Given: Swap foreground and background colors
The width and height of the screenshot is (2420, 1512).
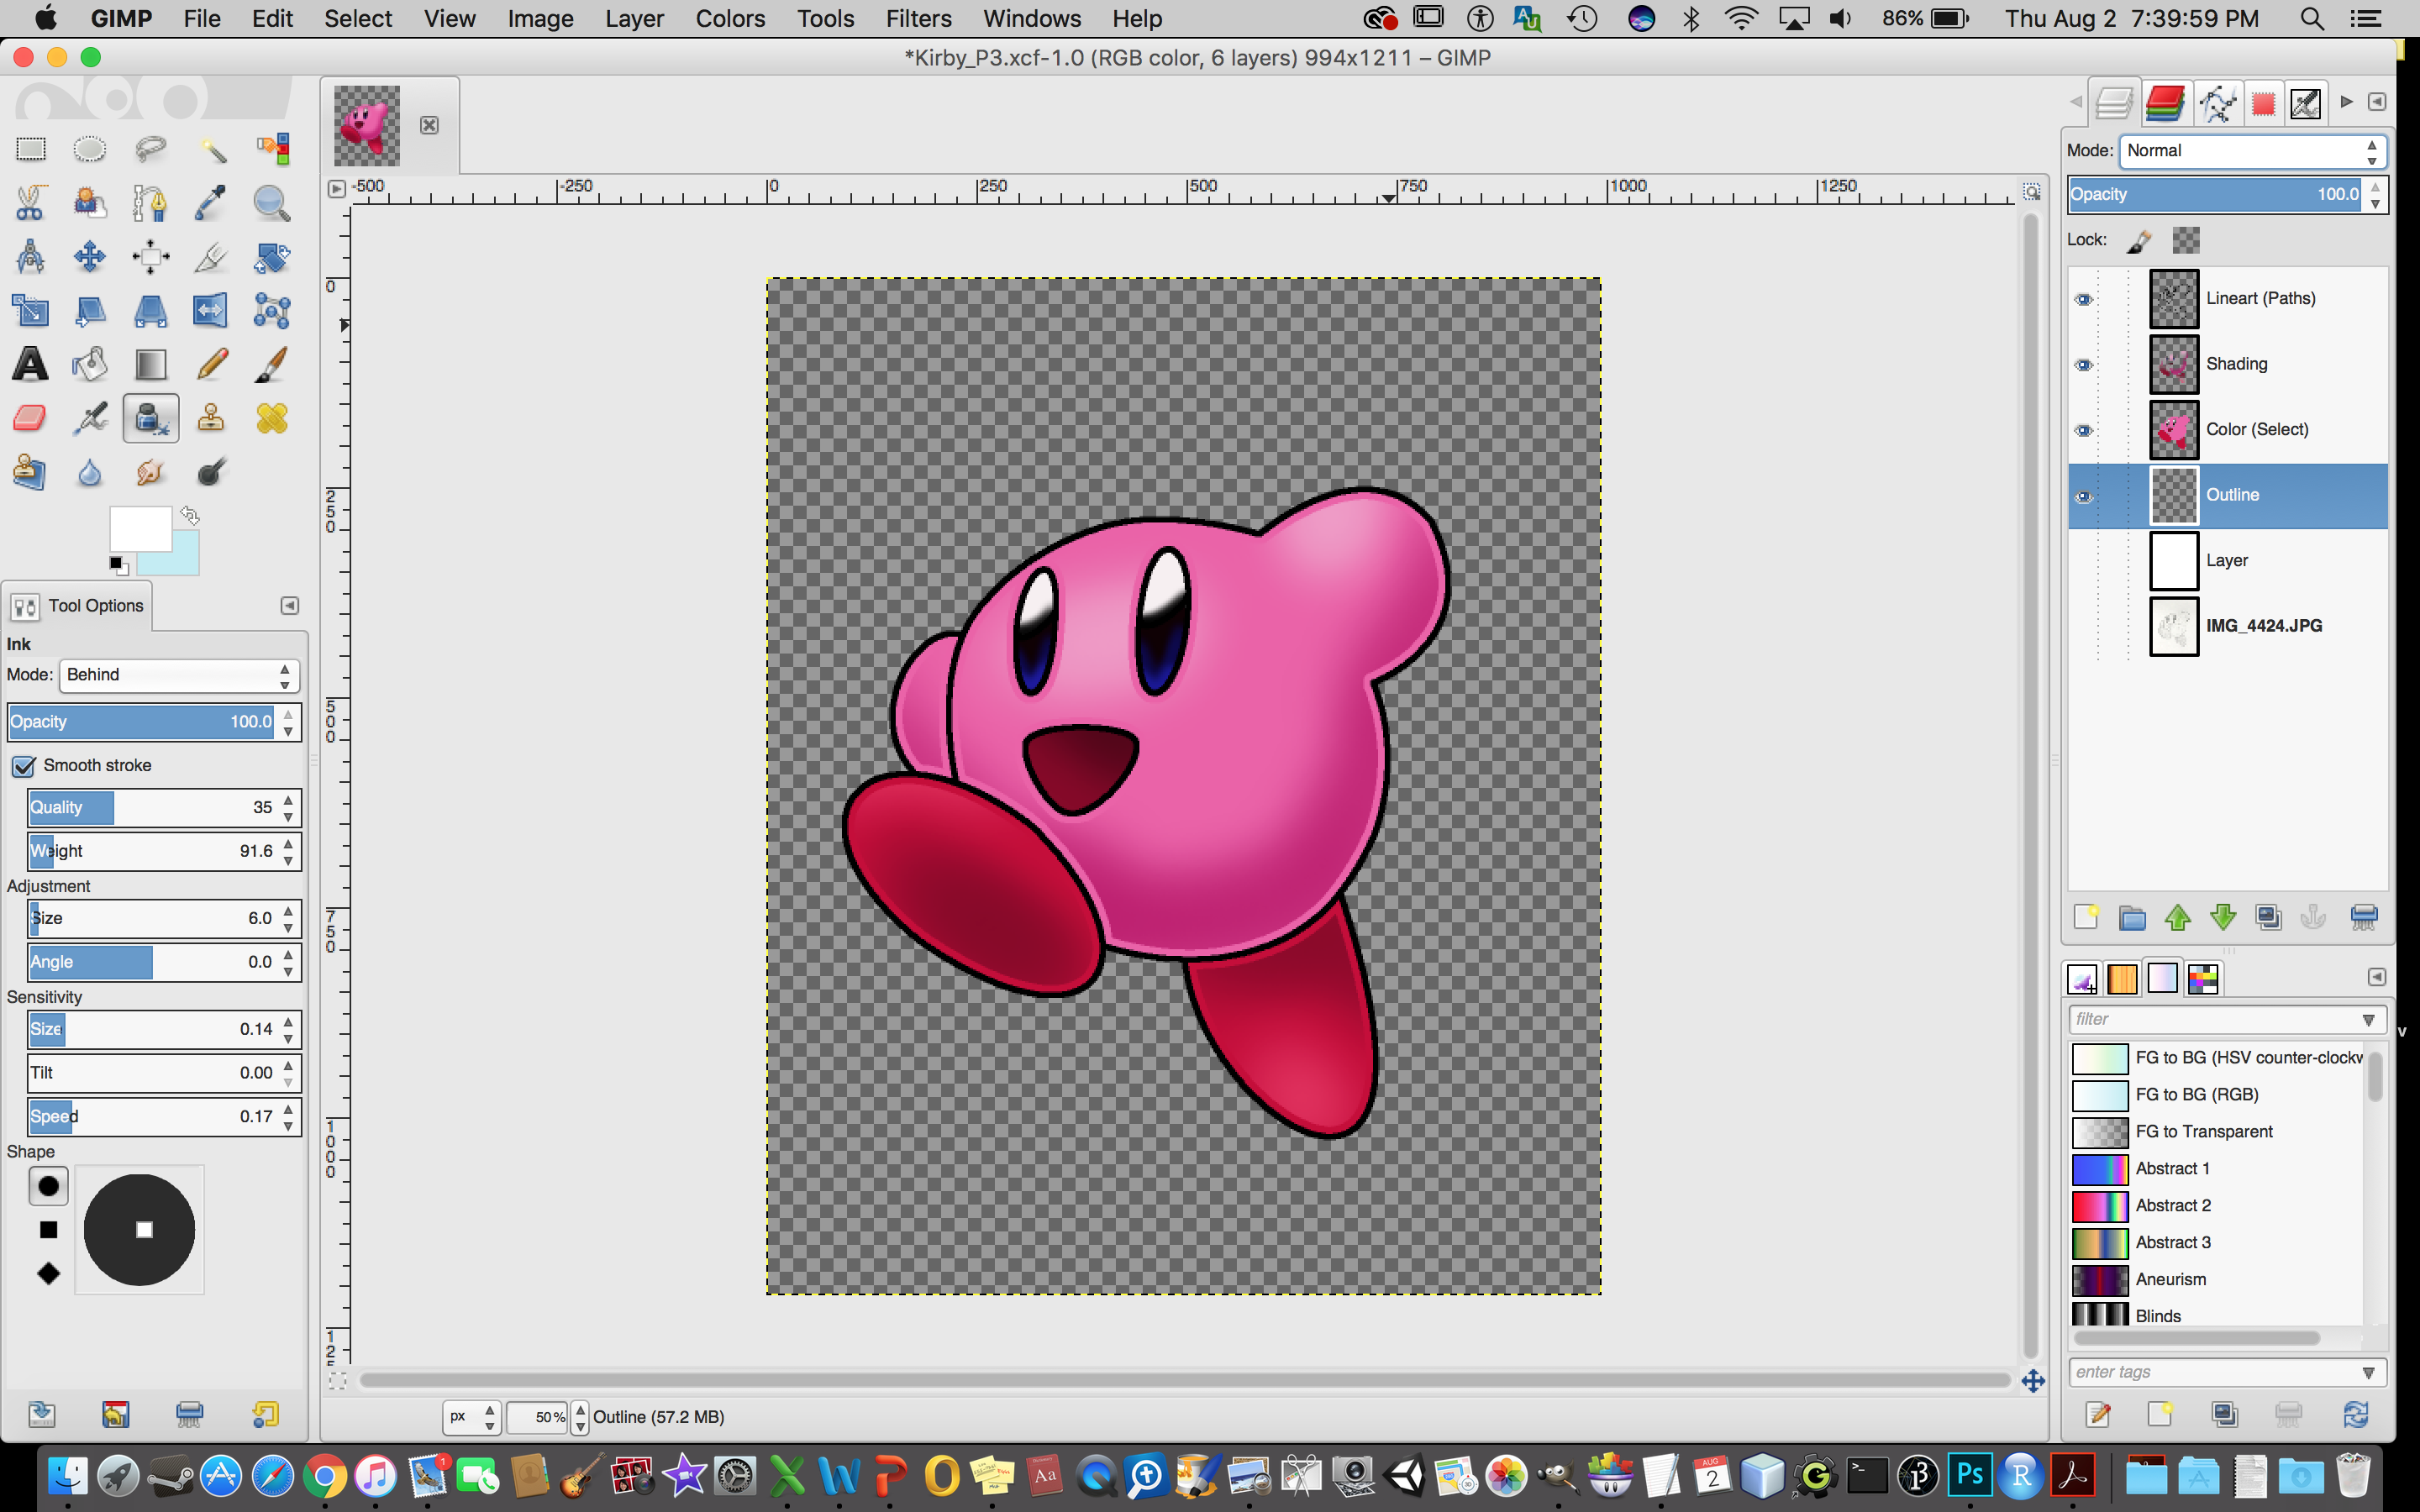Looking at the screenshot, I should click(190, 516).
